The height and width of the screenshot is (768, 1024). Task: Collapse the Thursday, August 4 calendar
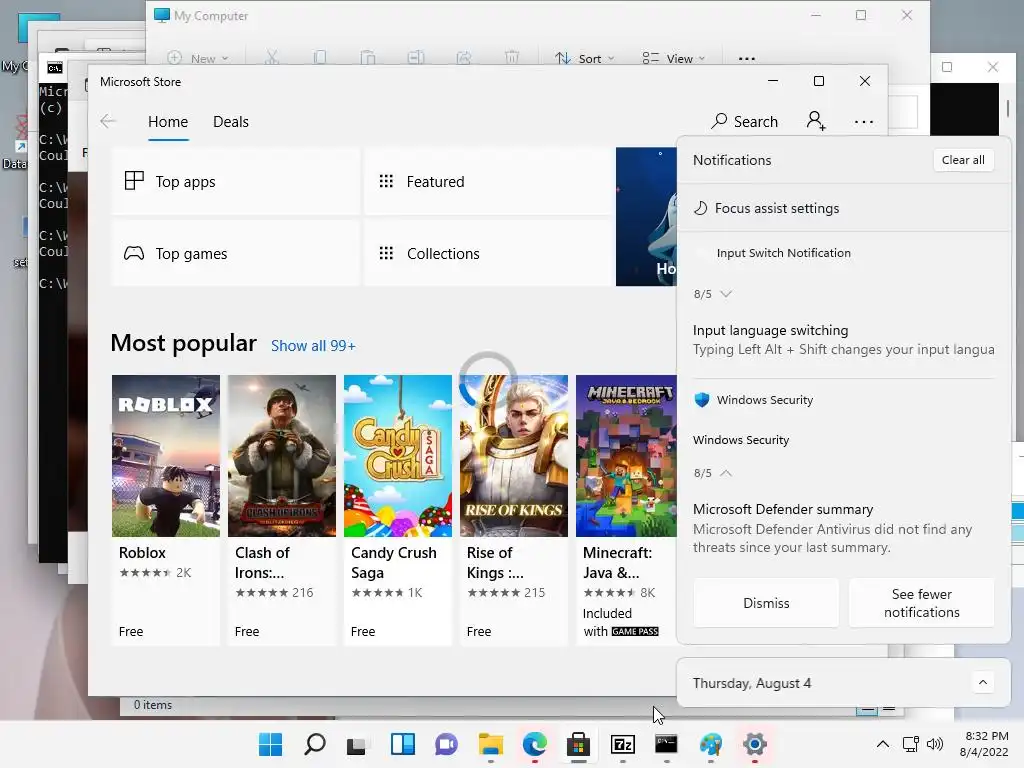click(x=983, y=683)
